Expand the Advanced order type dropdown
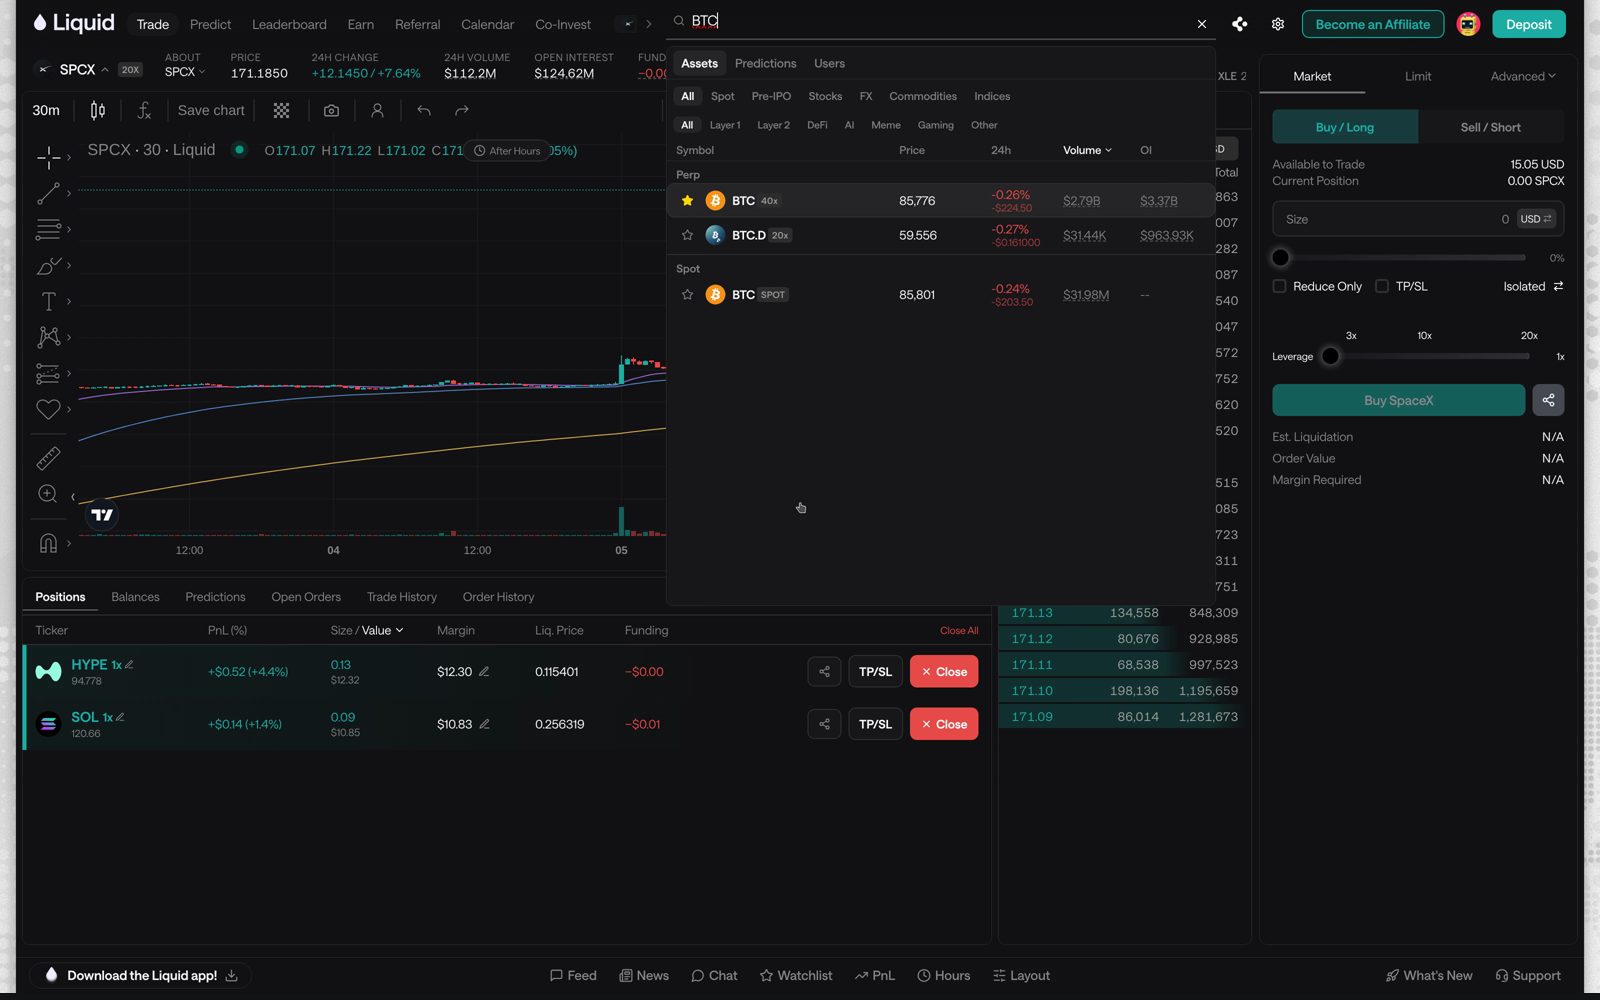This screenshot has width=1600, height=1000. [1523, 76]
